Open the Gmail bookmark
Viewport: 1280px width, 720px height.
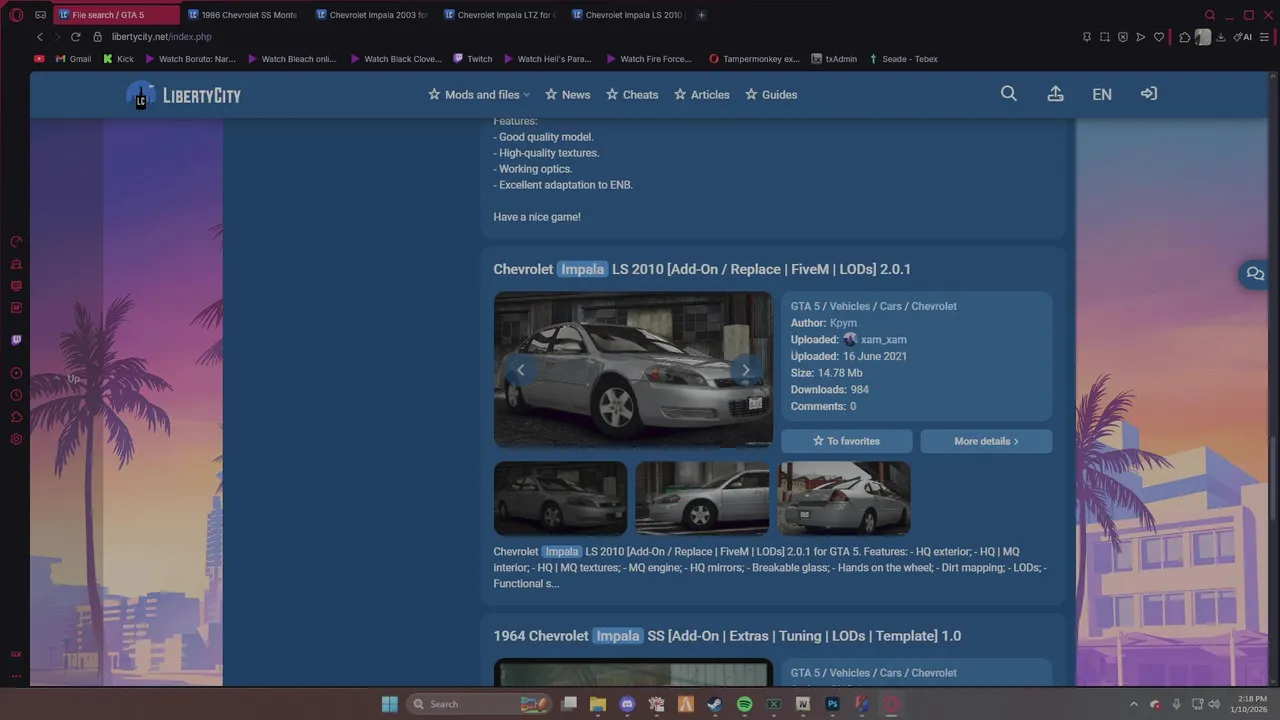pos(73,59)
